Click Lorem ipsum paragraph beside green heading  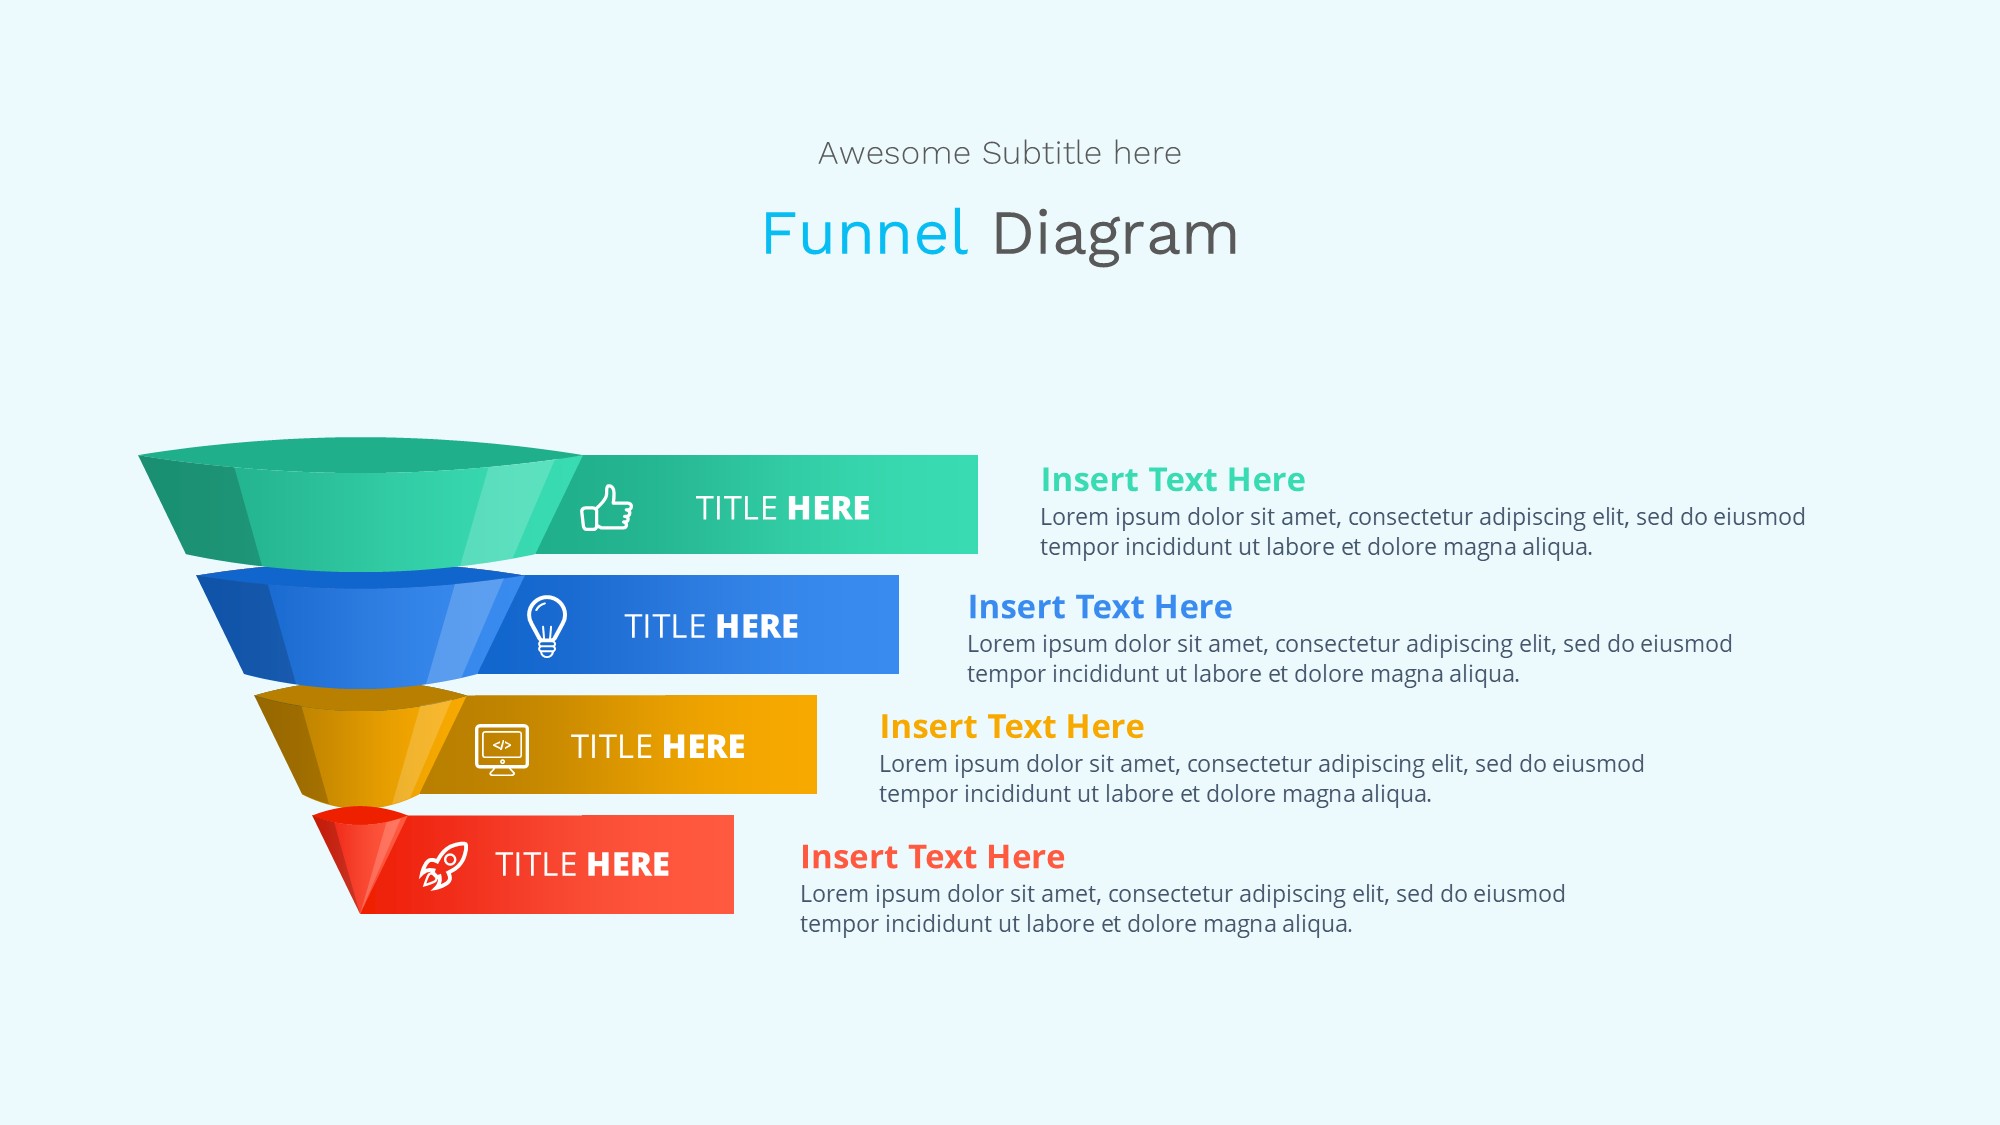tap(1421, 532)
